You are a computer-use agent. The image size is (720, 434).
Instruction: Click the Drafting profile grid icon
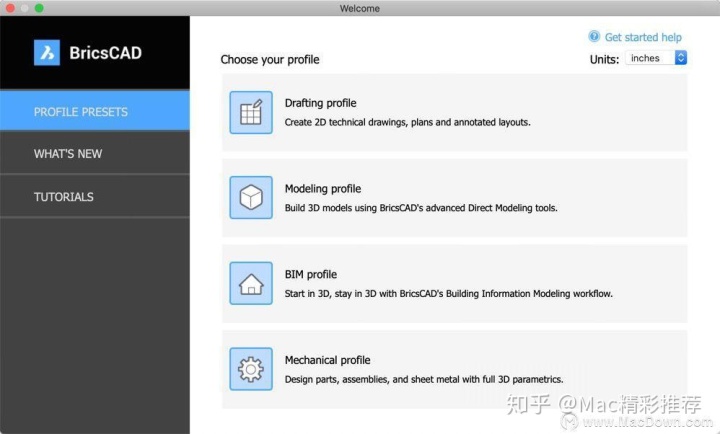(251, 113)
